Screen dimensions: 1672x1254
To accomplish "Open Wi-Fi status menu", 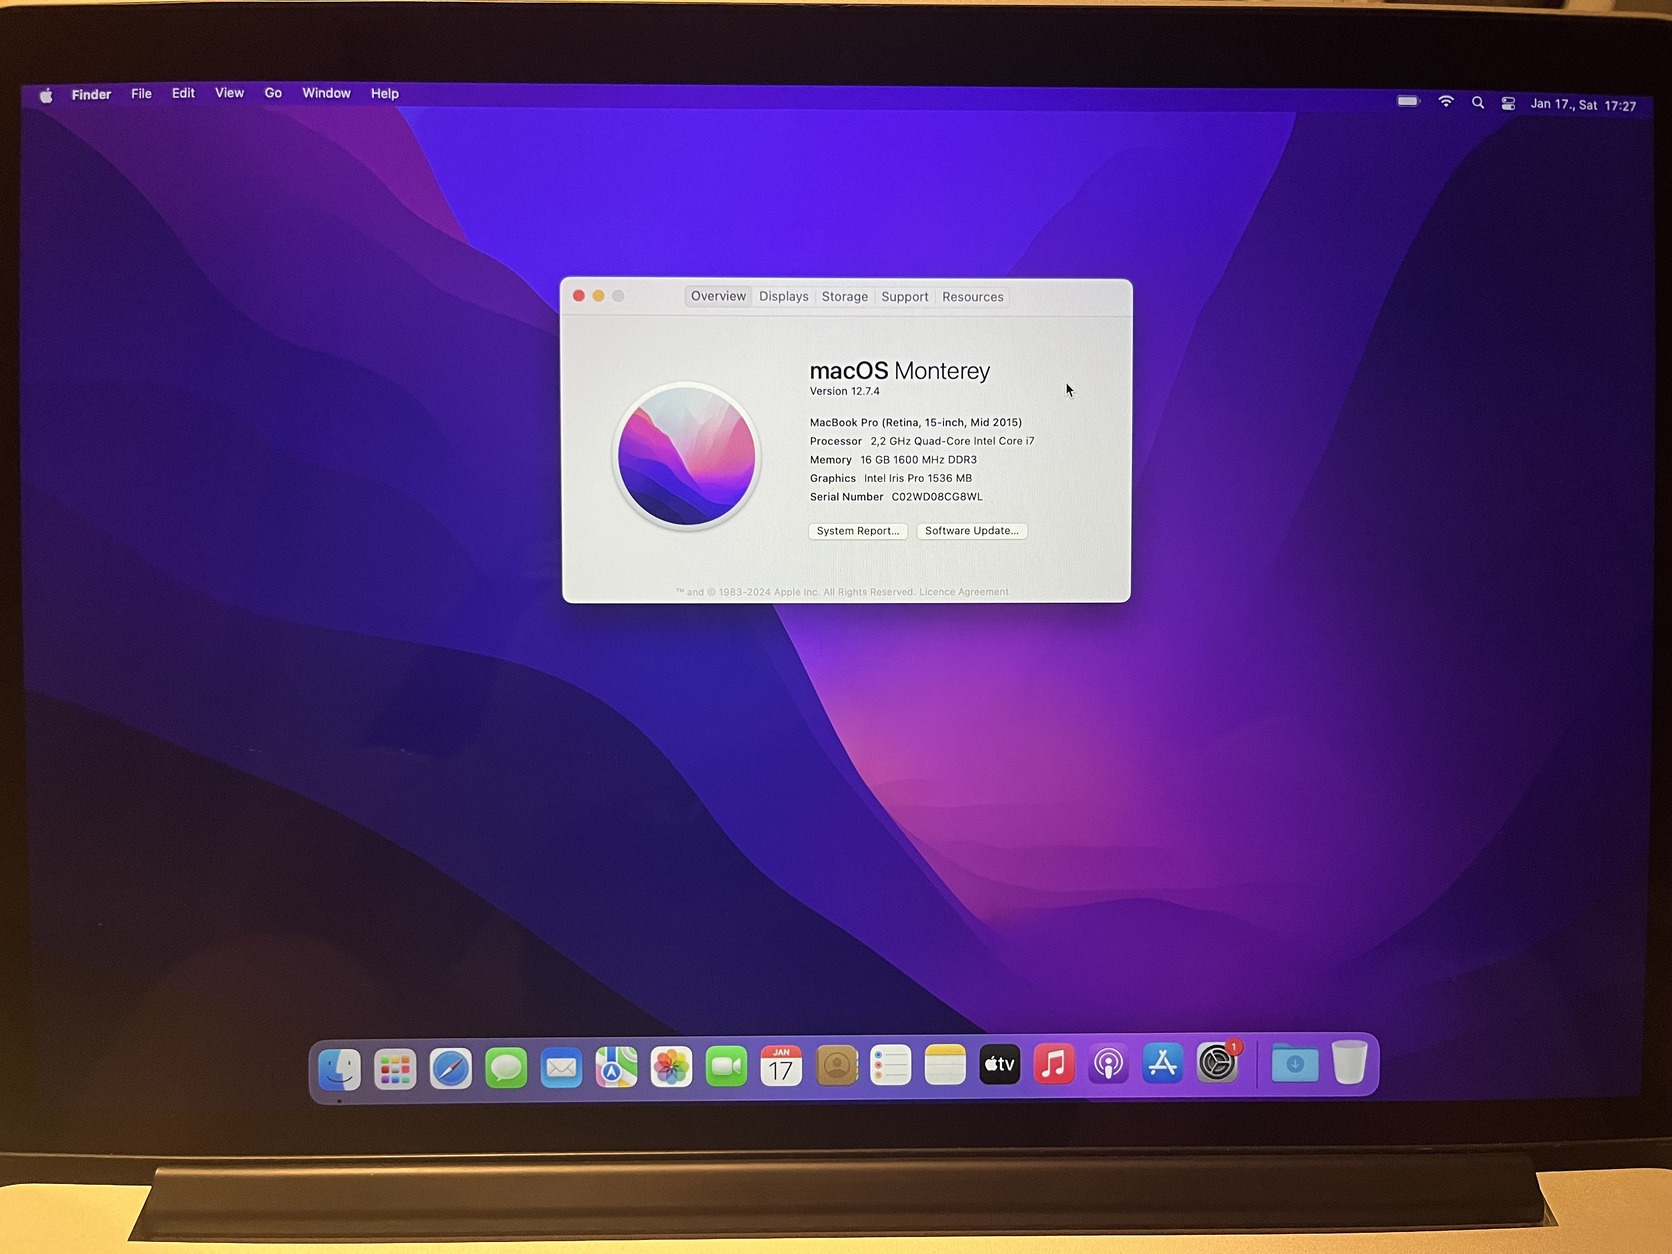I will (1446, 102).
